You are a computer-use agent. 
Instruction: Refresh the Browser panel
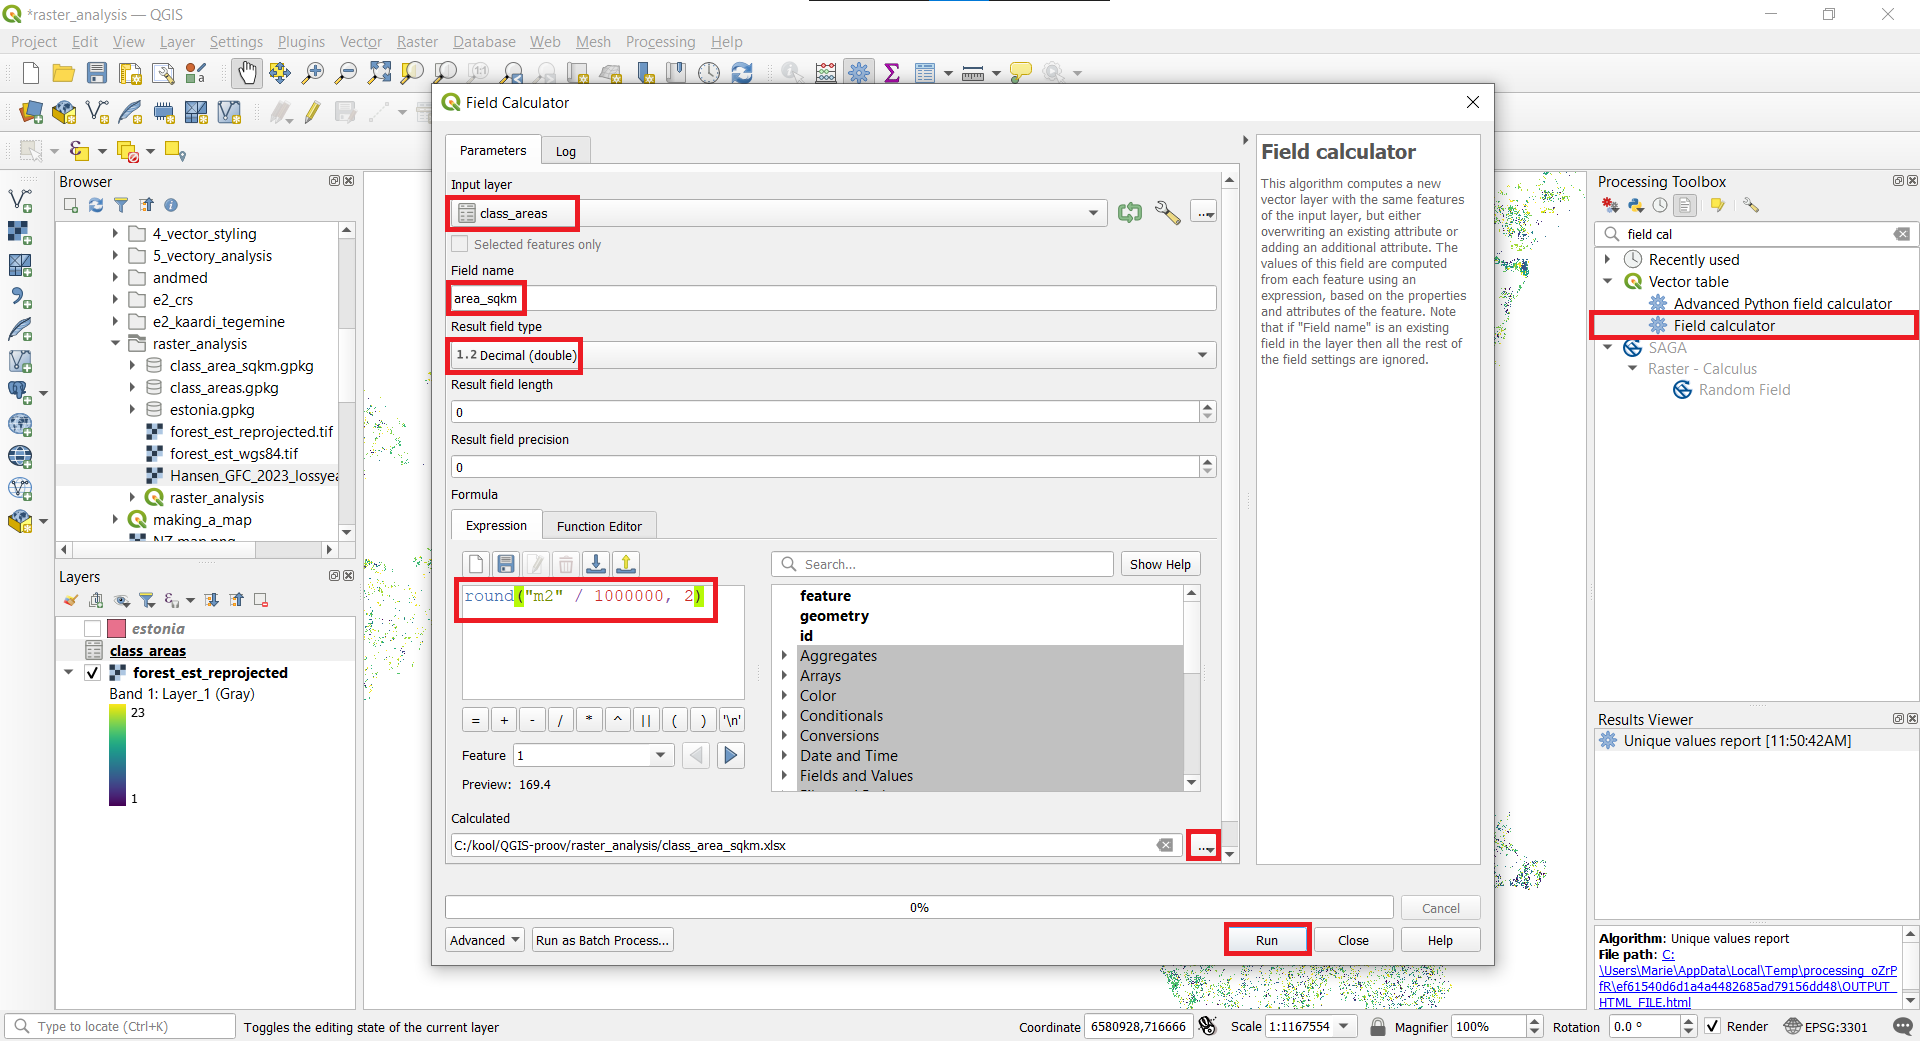96,205
